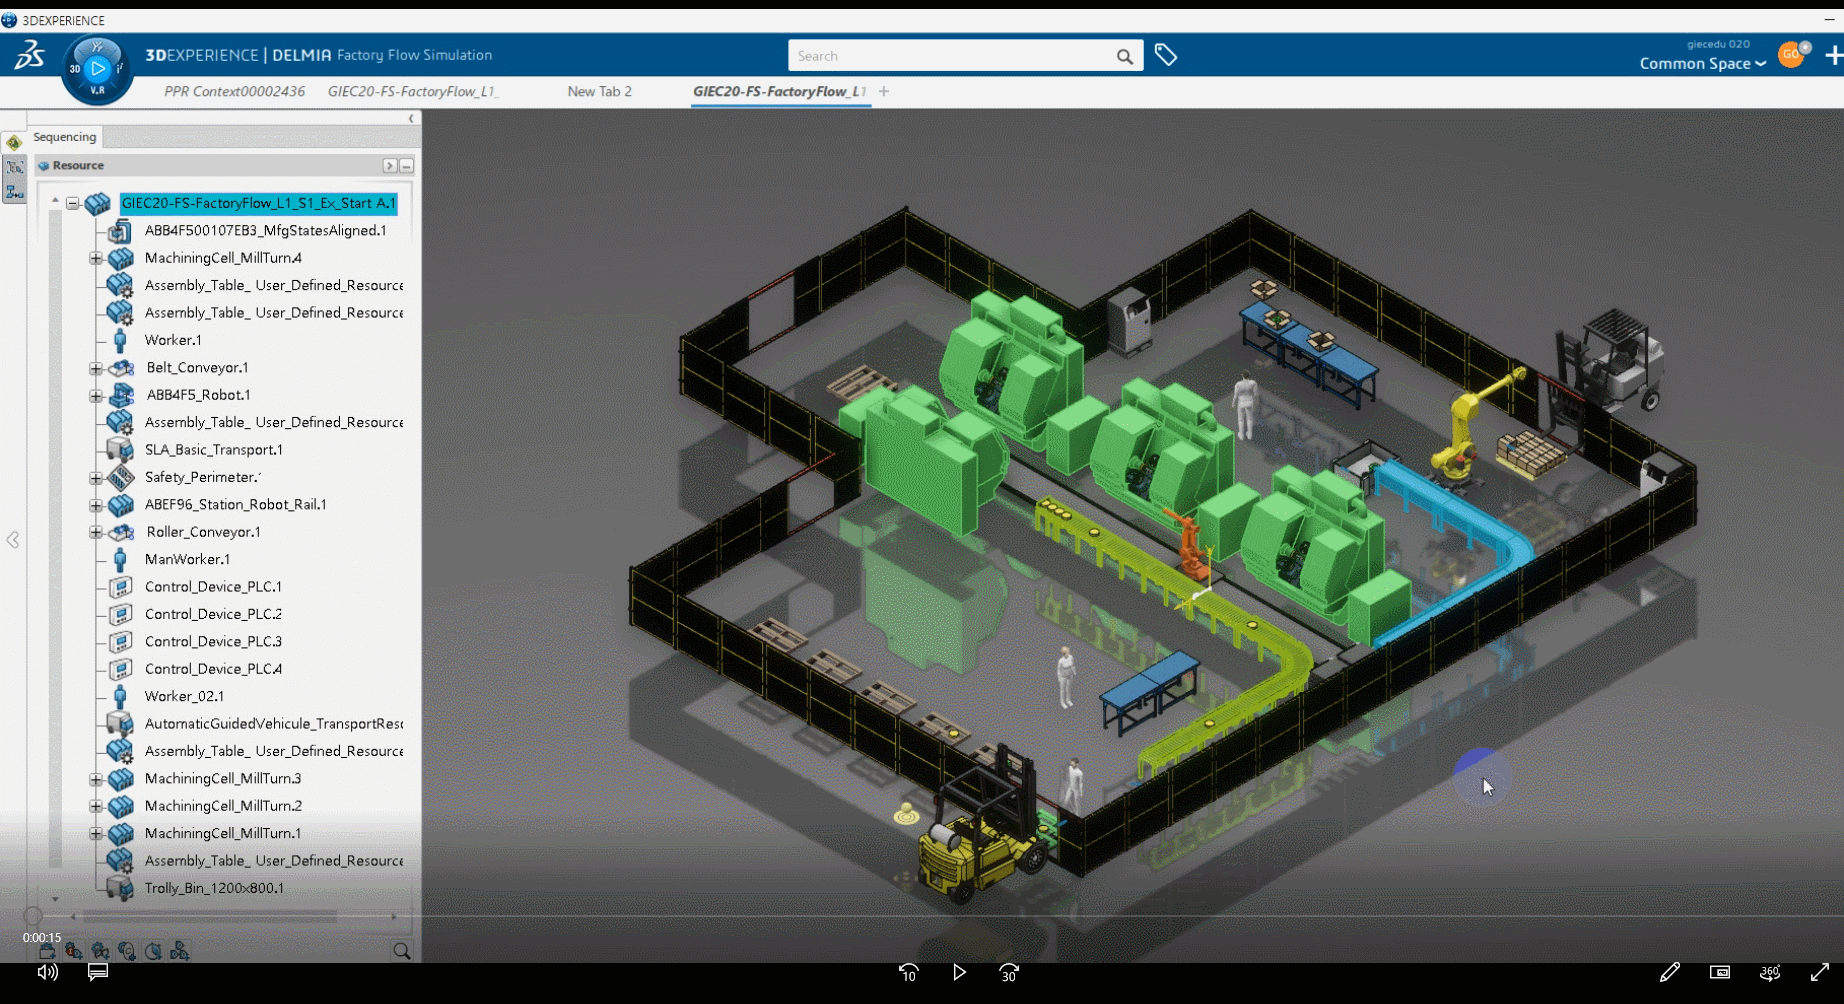1844x1004 pixels.
Task: Rewind video 10 seconds
Action: pyautogui.click(x=908, y=972)
